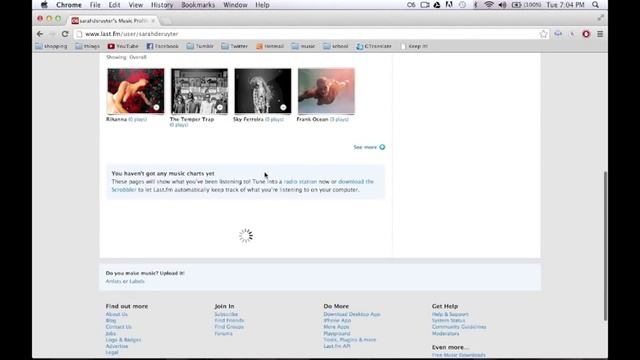
Task: Open the Edit menu
Action: coord(114,5)
